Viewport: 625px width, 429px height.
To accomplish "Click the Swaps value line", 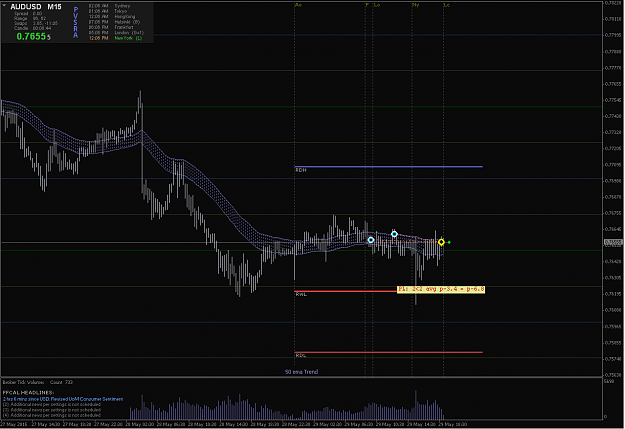I will [36, 24].
